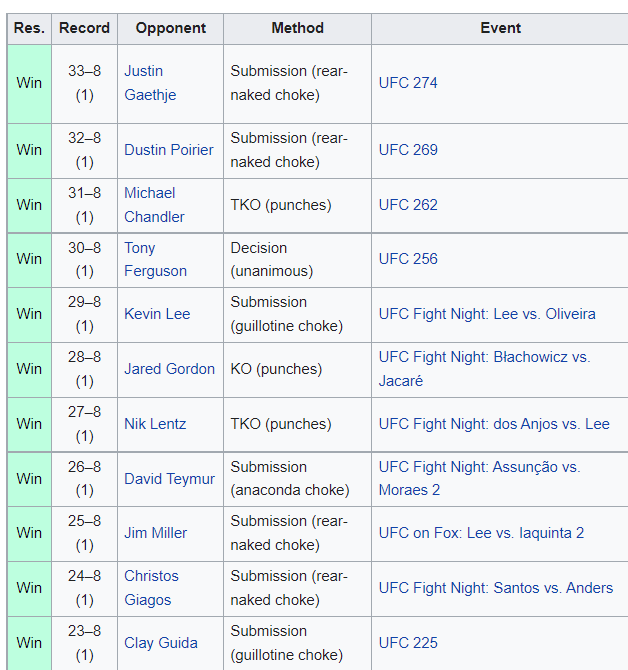628x670 pixels.
Task: Click the Method column header
Action: point(297,29)
